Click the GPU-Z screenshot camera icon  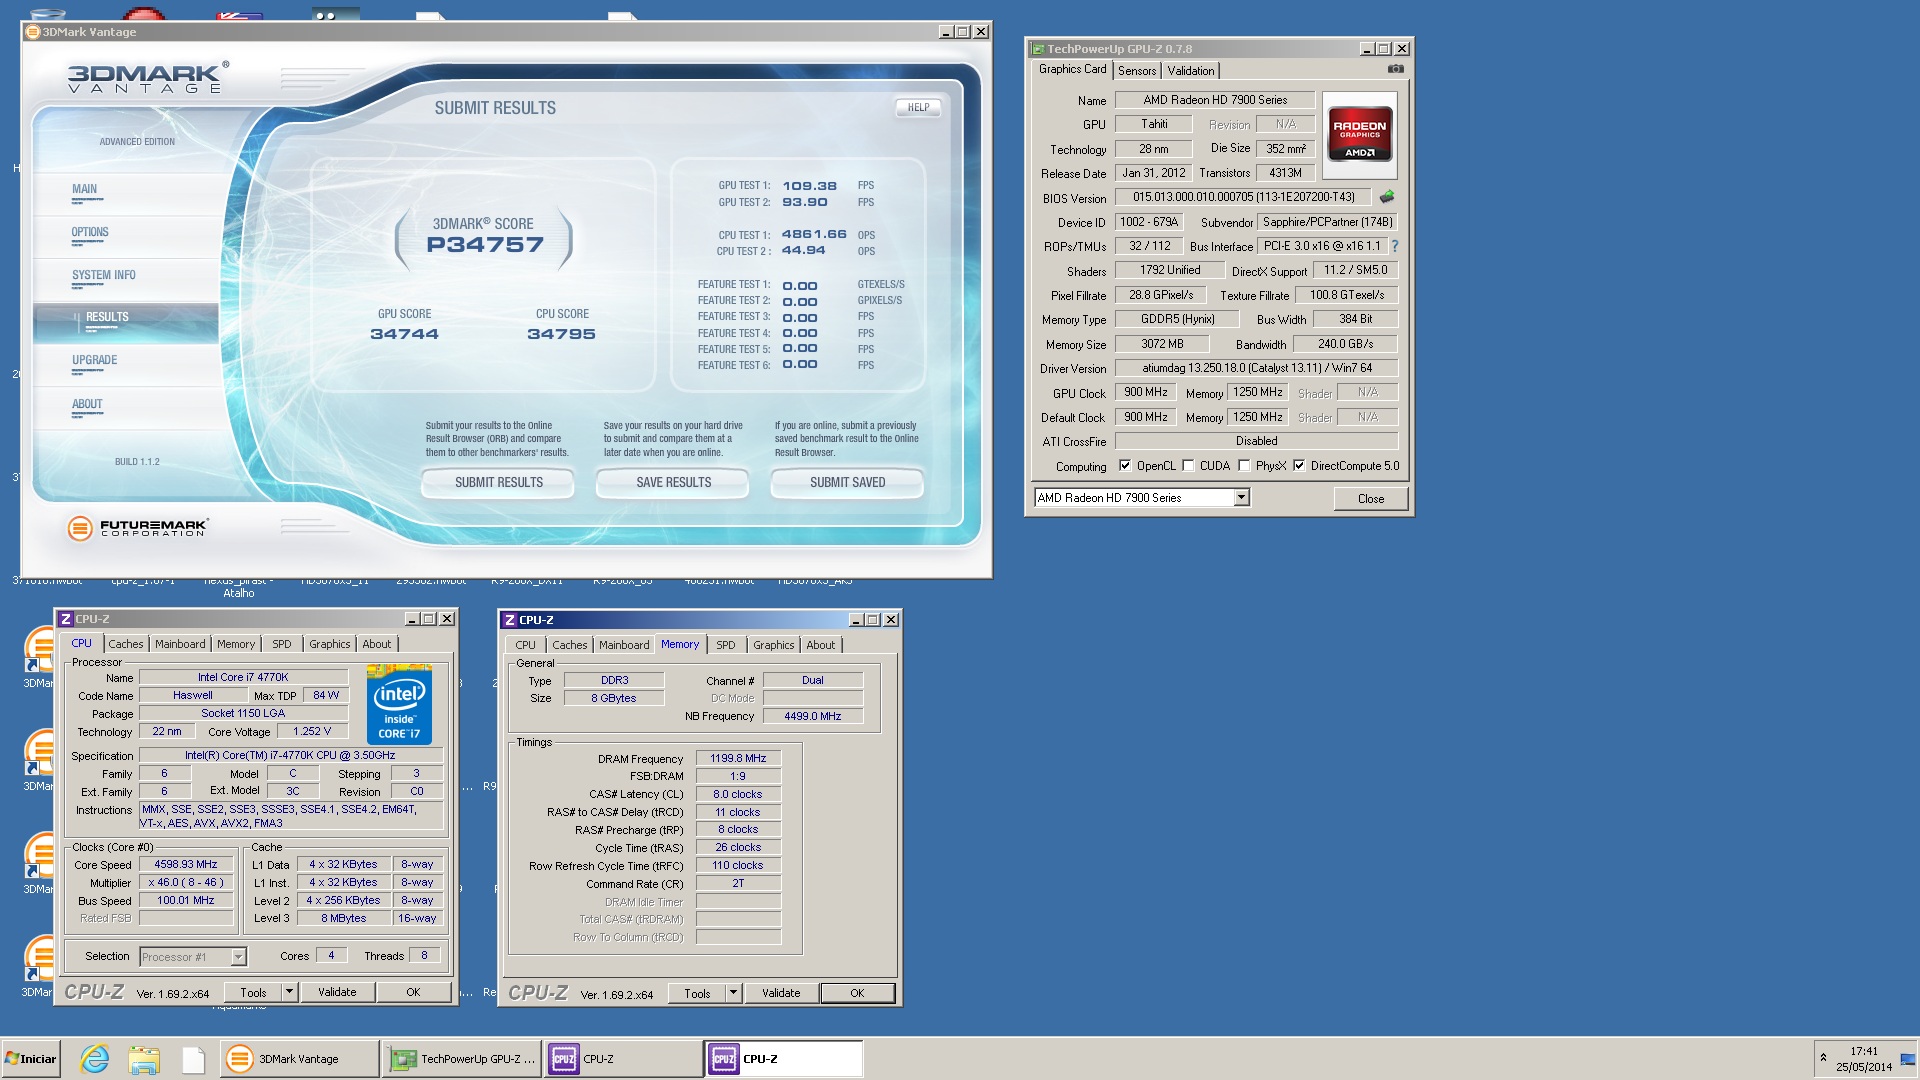[x=1396, y=69]
